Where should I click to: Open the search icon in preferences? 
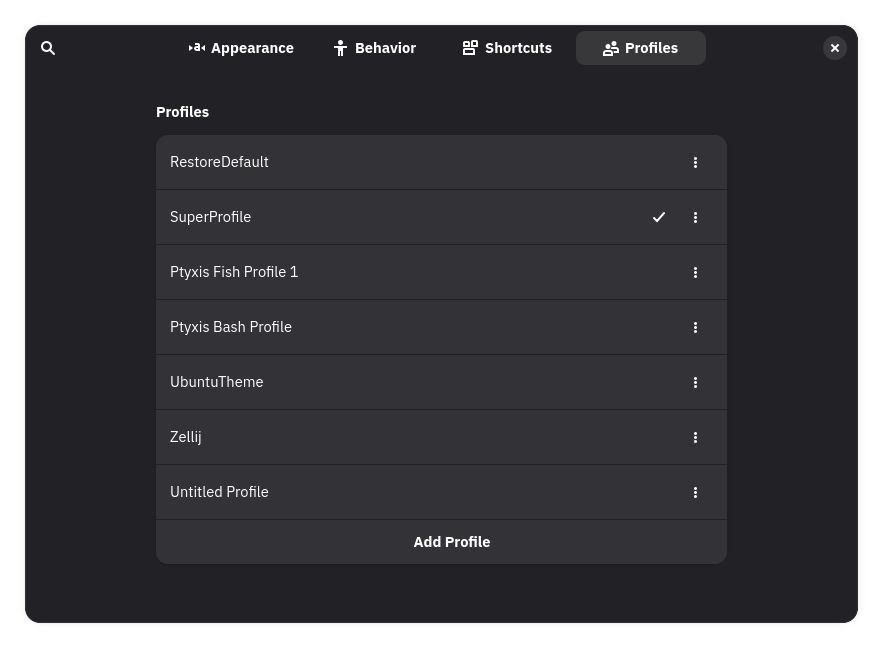48,48
